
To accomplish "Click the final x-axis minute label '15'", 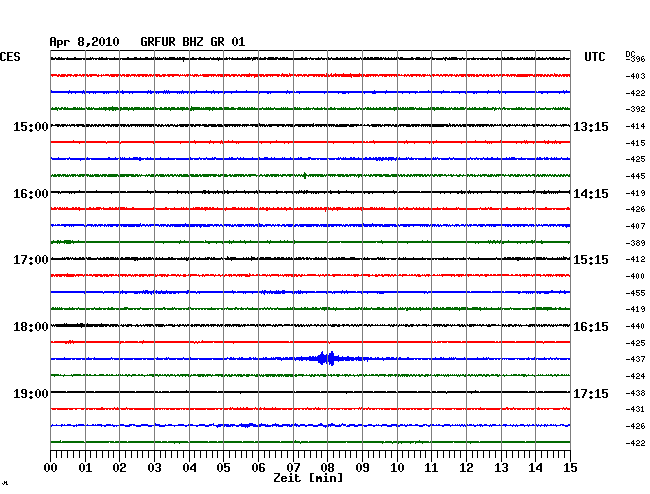I will (x=570, y=468).
